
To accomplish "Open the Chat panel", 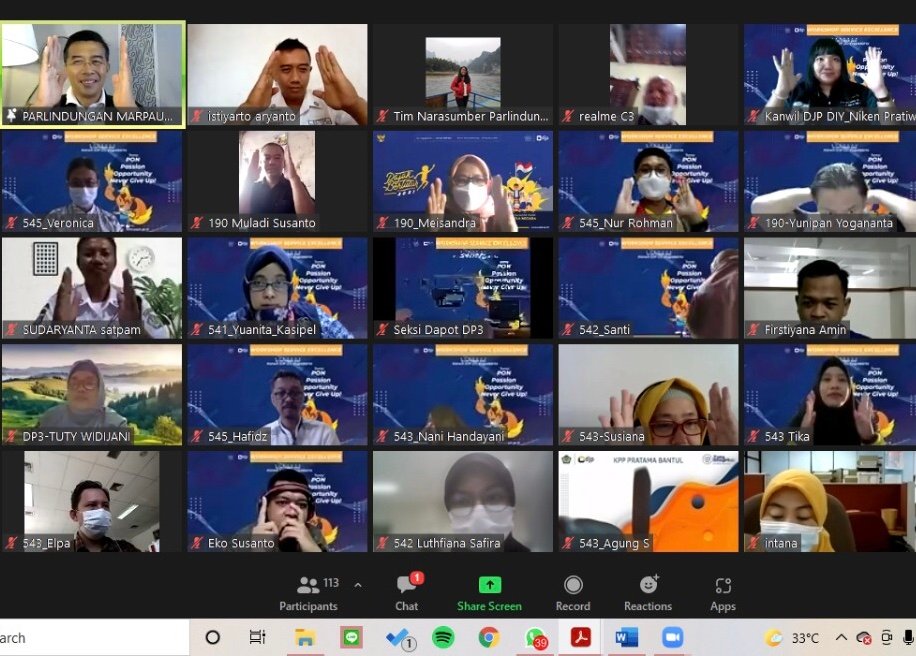I will (406, 592).
